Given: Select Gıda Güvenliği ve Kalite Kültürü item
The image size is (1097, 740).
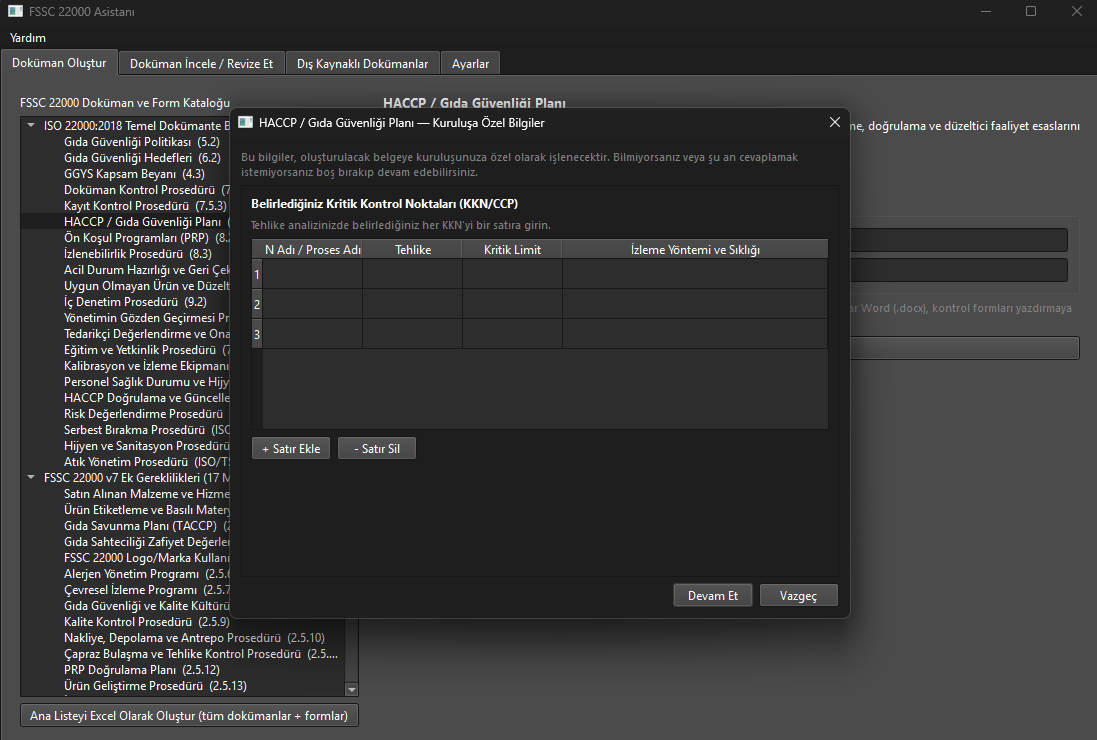Looking at the screenshot, I should 147,606.
